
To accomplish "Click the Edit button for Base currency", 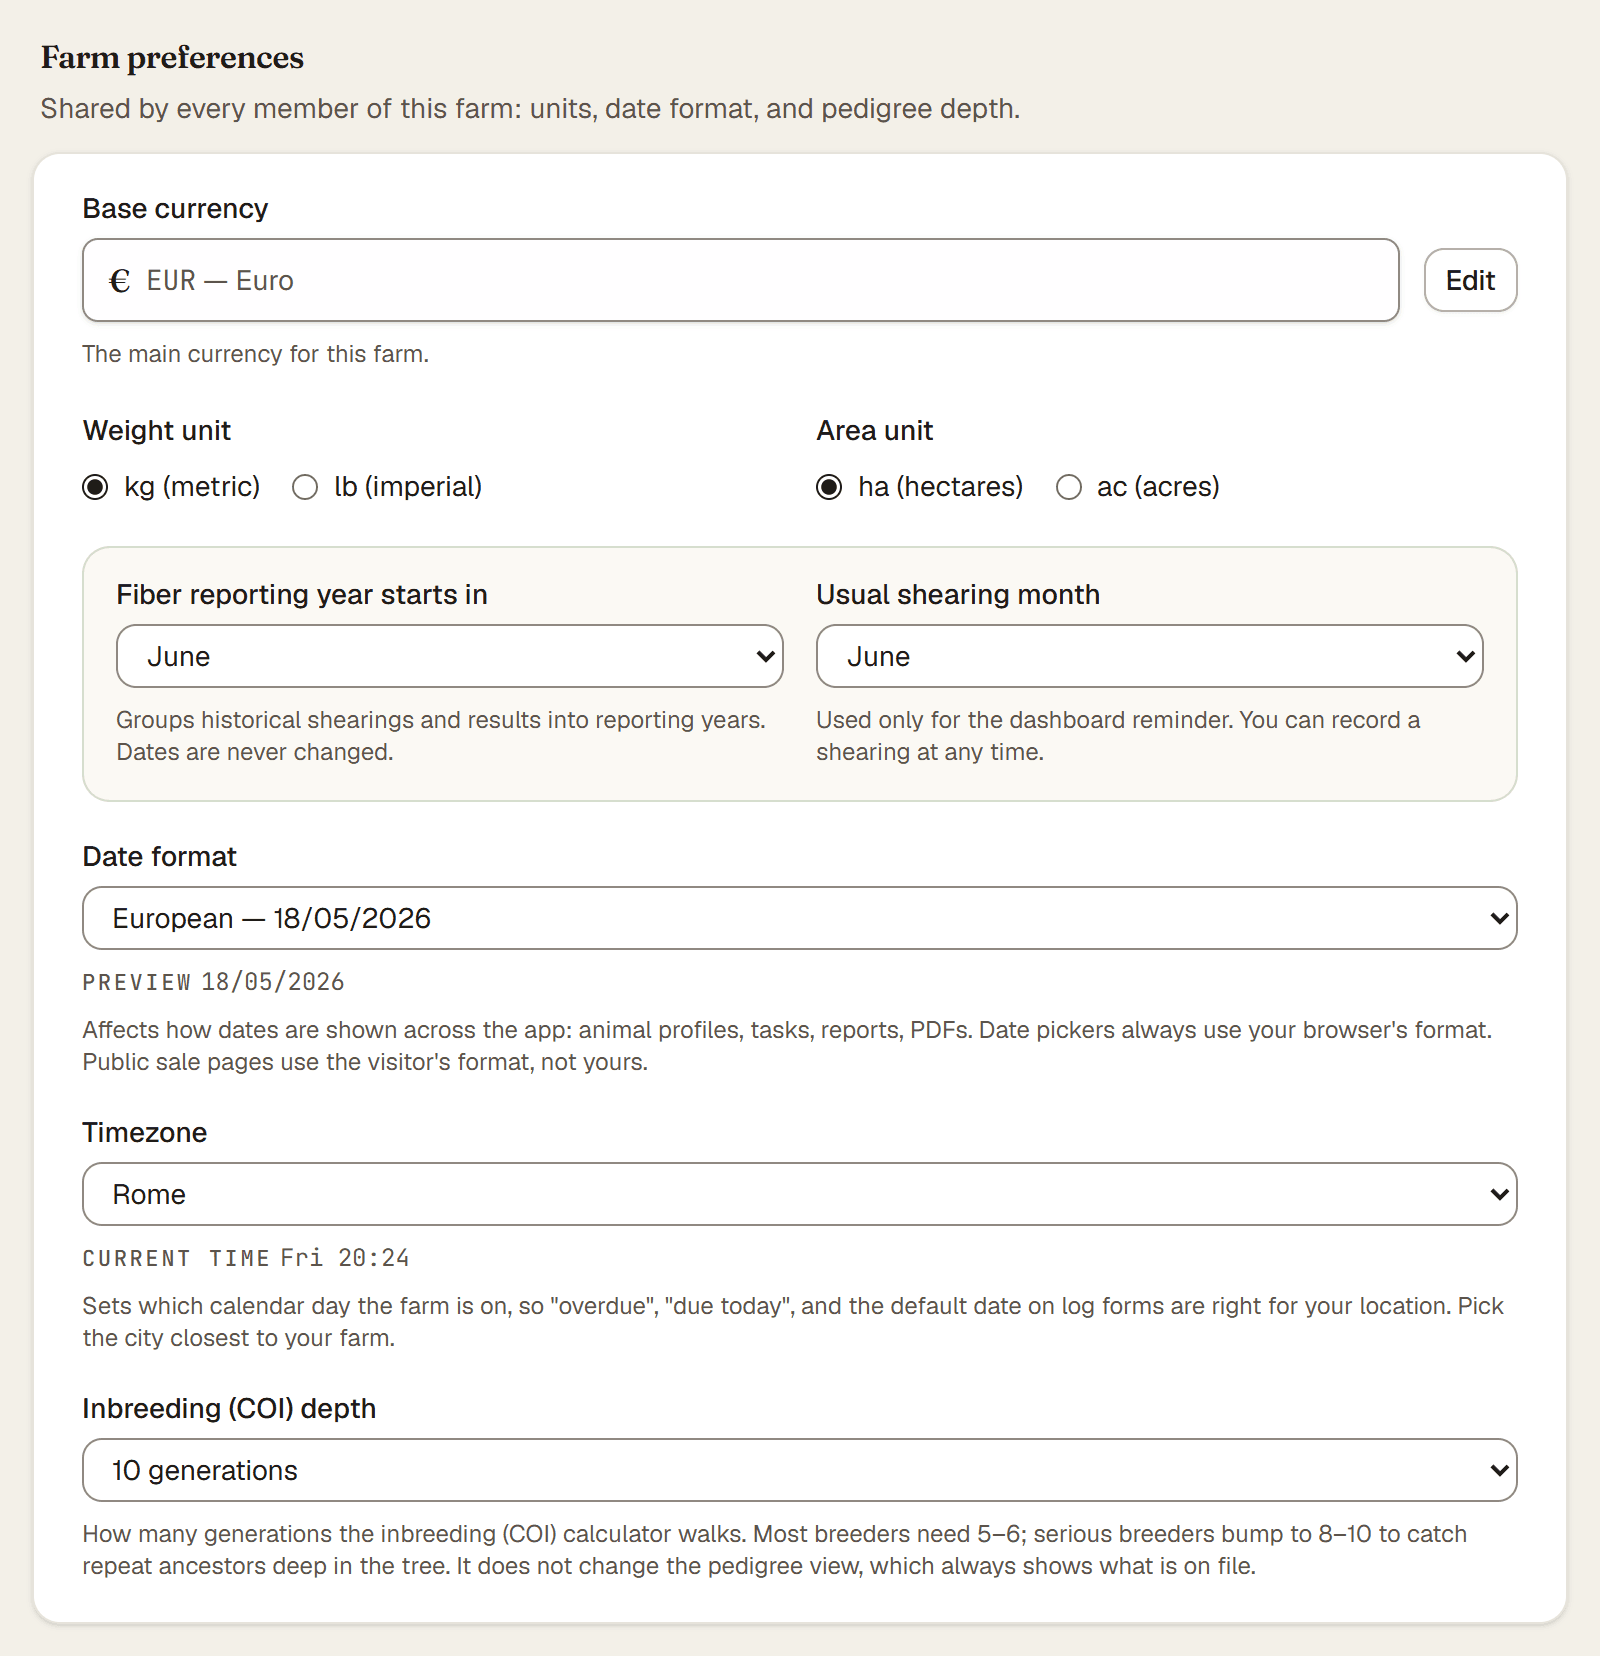I will [1470, 280].
